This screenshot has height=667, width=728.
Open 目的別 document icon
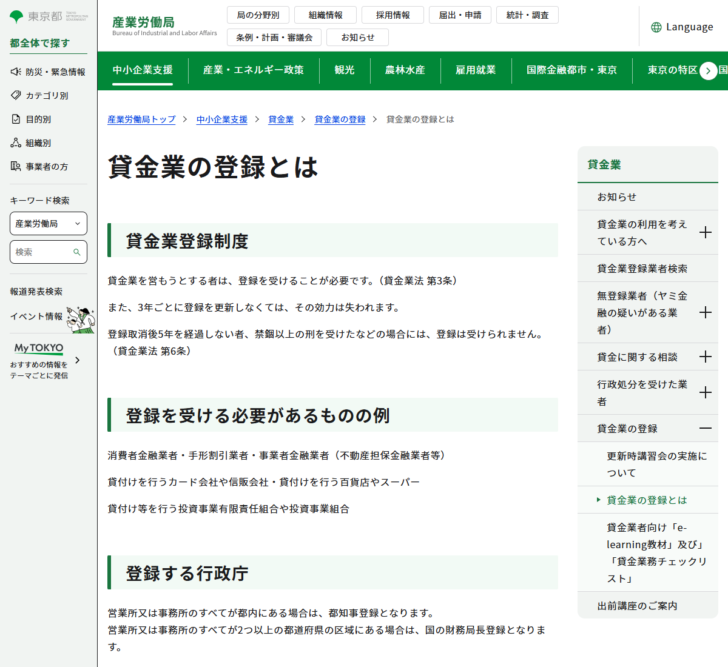click(16, 119)
